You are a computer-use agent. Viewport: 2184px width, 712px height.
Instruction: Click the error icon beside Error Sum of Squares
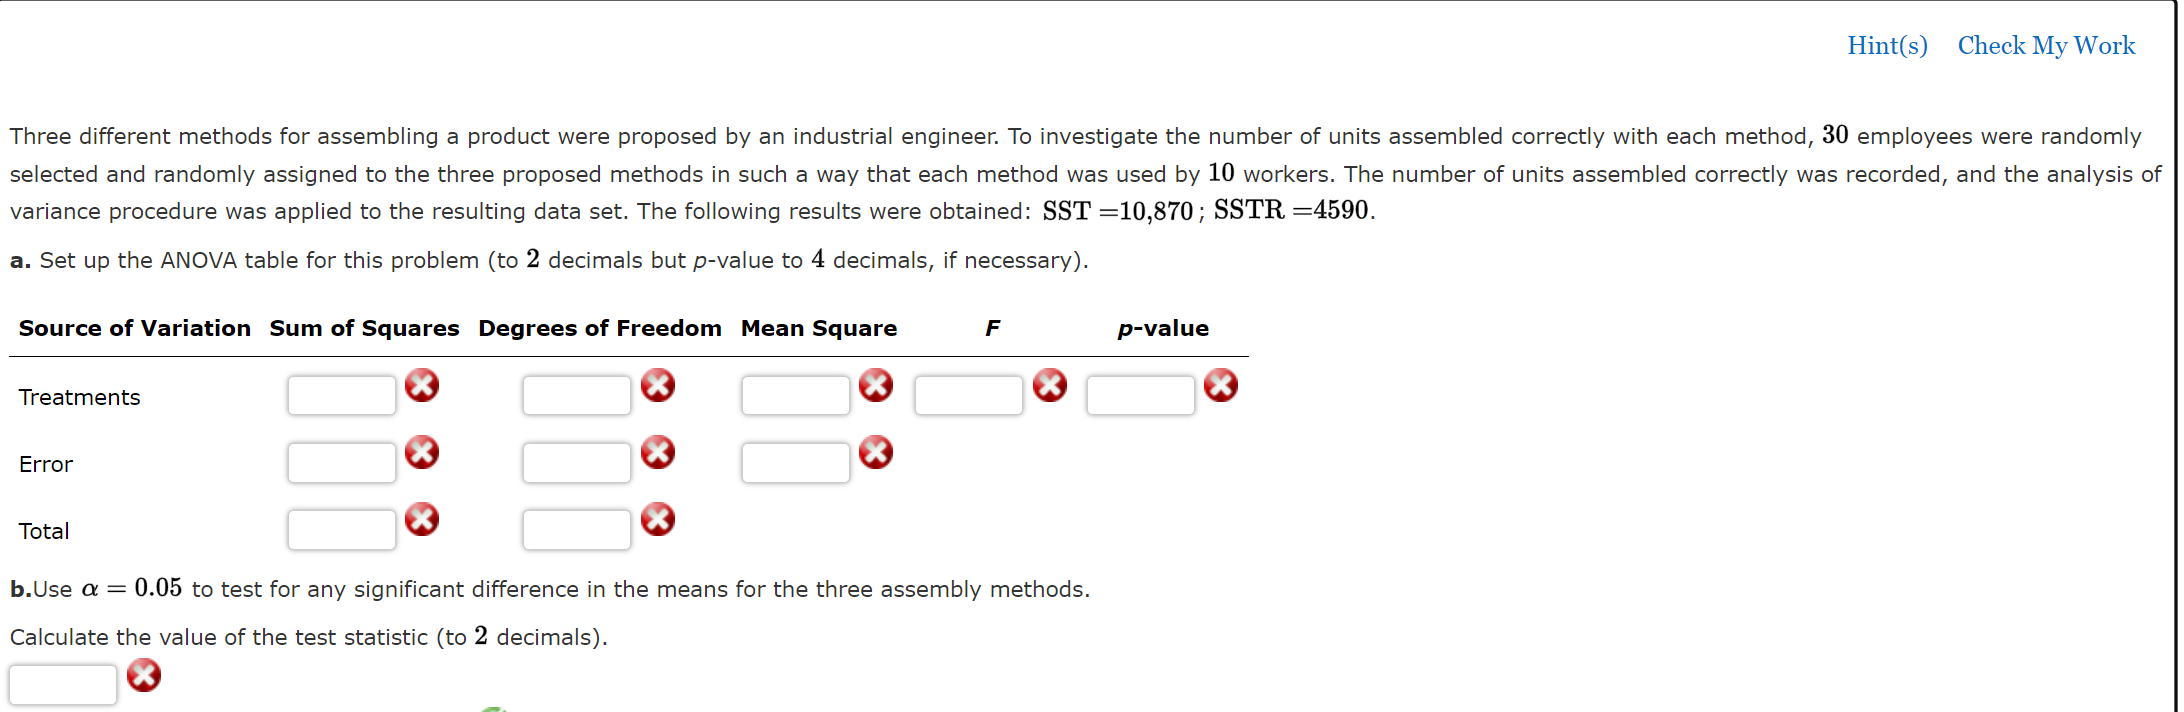pyautogui.click(x=422, y=452)
